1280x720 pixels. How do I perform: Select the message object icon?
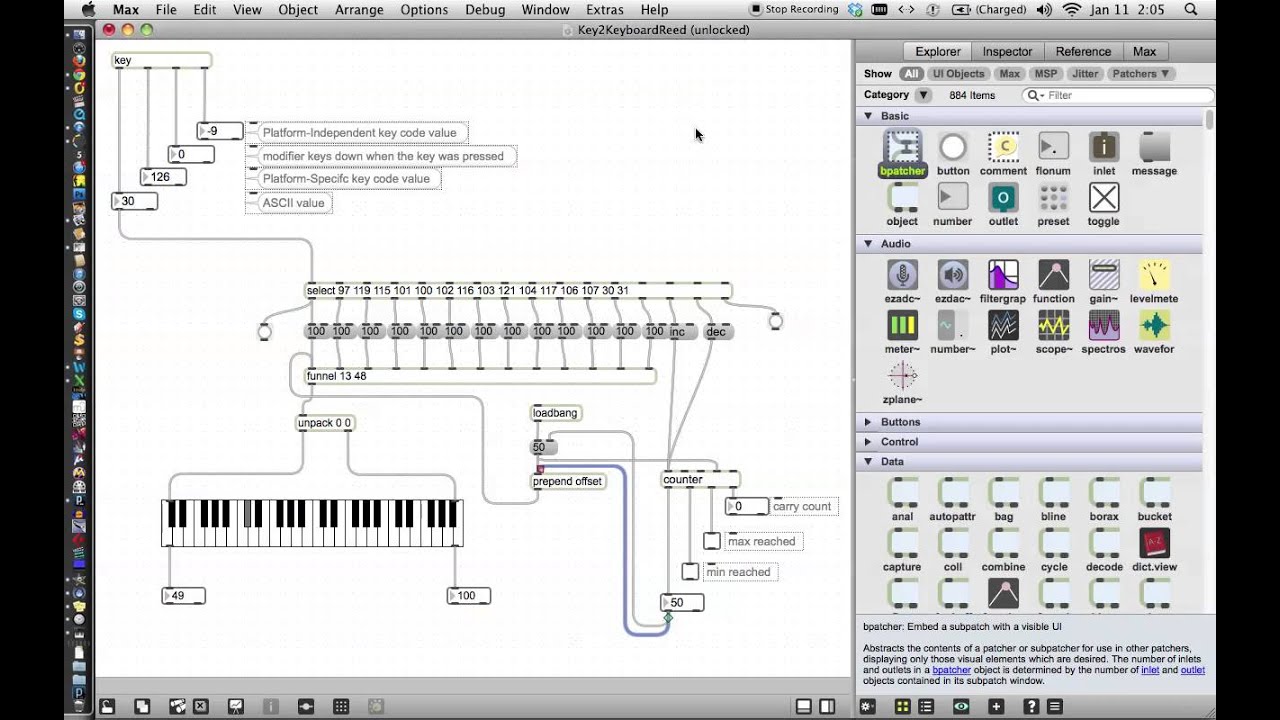1154,148
